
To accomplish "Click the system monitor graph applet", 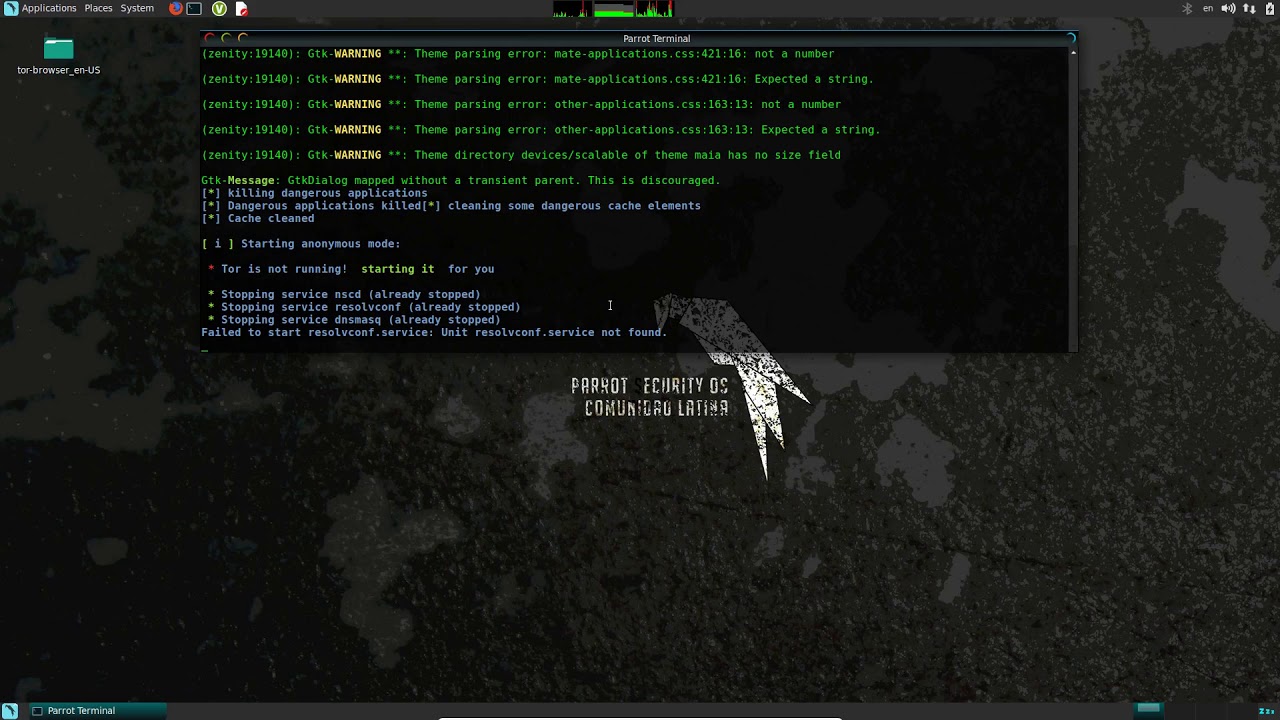I will point(613,9).
